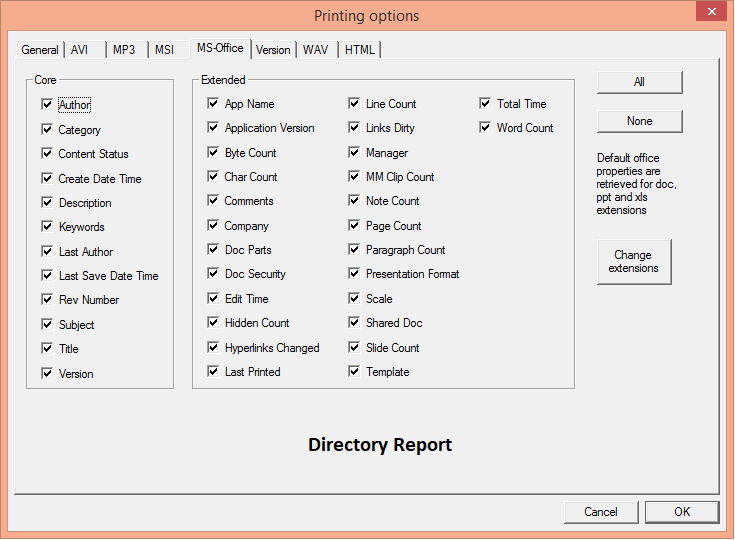Uncheck Hidden Count option

click(x=213, y=322)
